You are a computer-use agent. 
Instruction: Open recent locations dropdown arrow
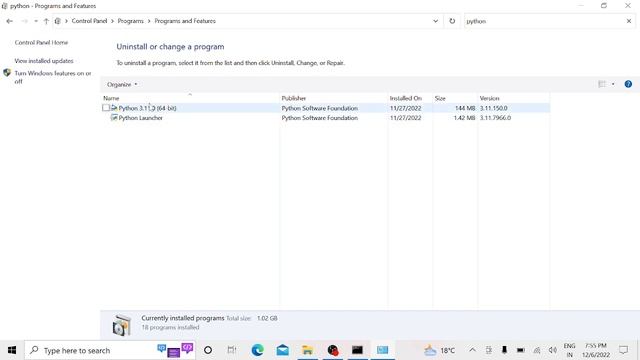pos(36,21)
